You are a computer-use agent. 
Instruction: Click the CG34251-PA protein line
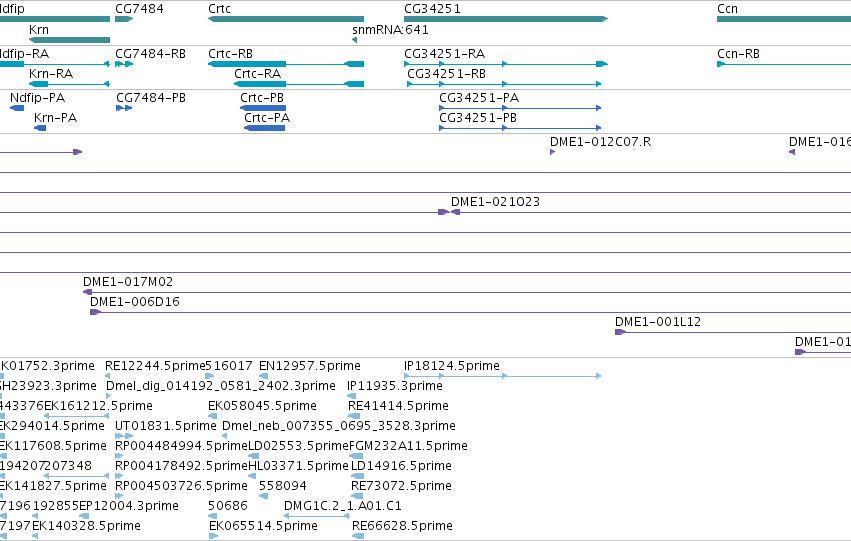520,108
